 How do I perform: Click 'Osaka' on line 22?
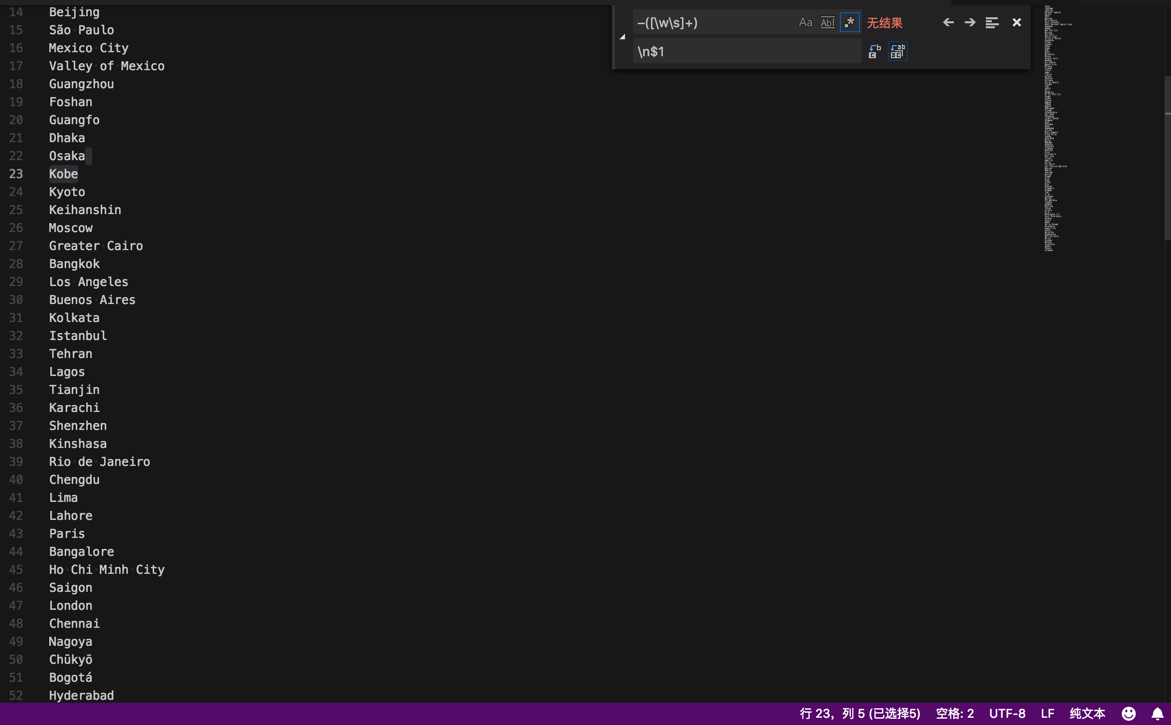pyautogui.click(x=67, y=156)
